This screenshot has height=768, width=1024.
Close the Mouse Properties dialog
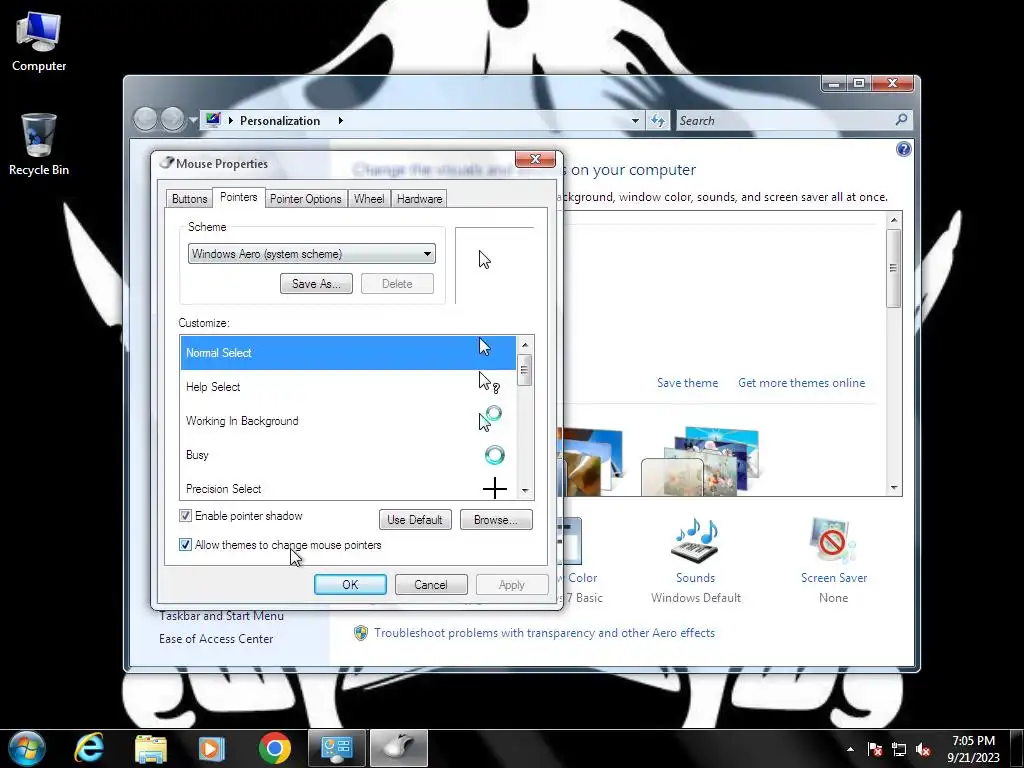coord(536,159)
